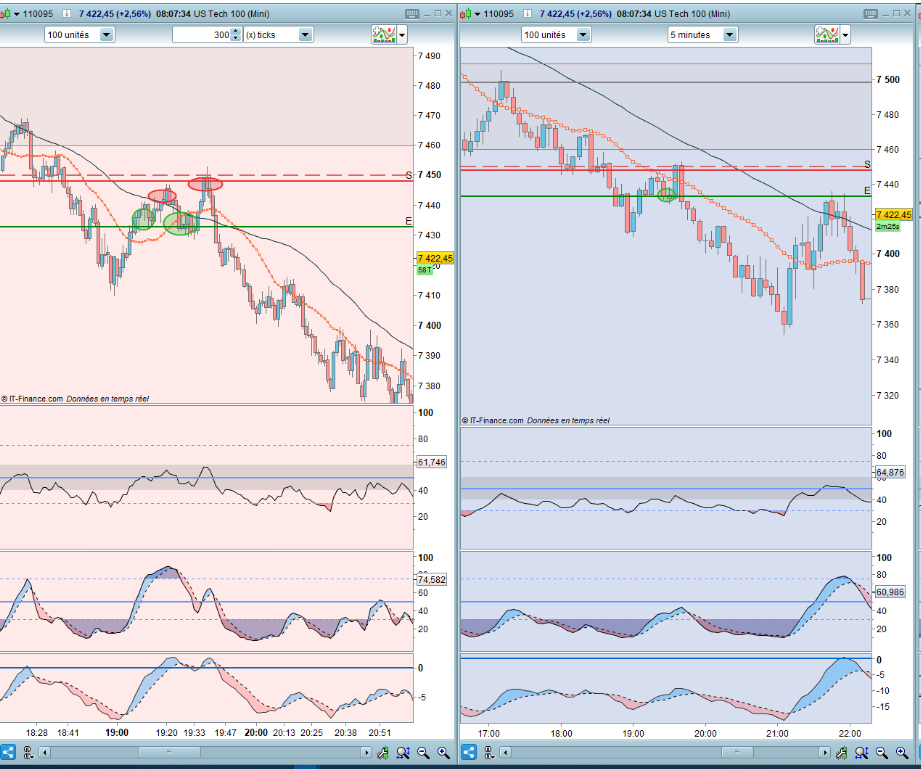Expand the 100 unités dropdown in left chart
The width and height of the screenshot is (921, 769).
tap(106, 35)
